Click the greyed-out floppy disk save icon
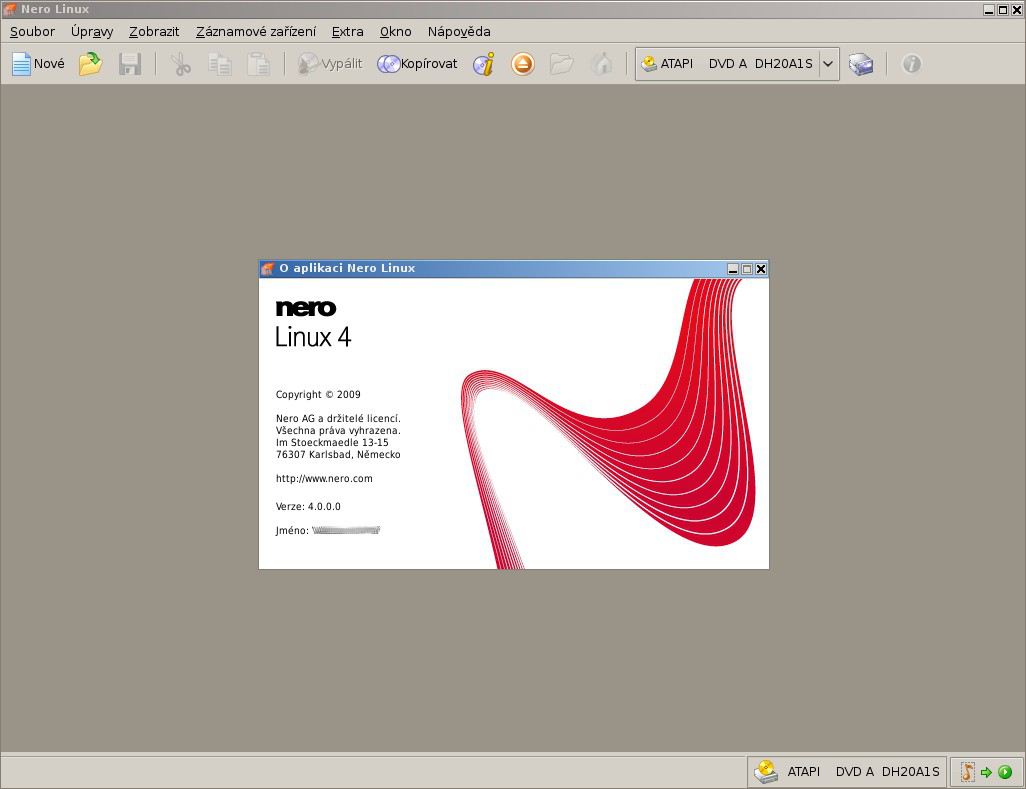 pos(130,64)
